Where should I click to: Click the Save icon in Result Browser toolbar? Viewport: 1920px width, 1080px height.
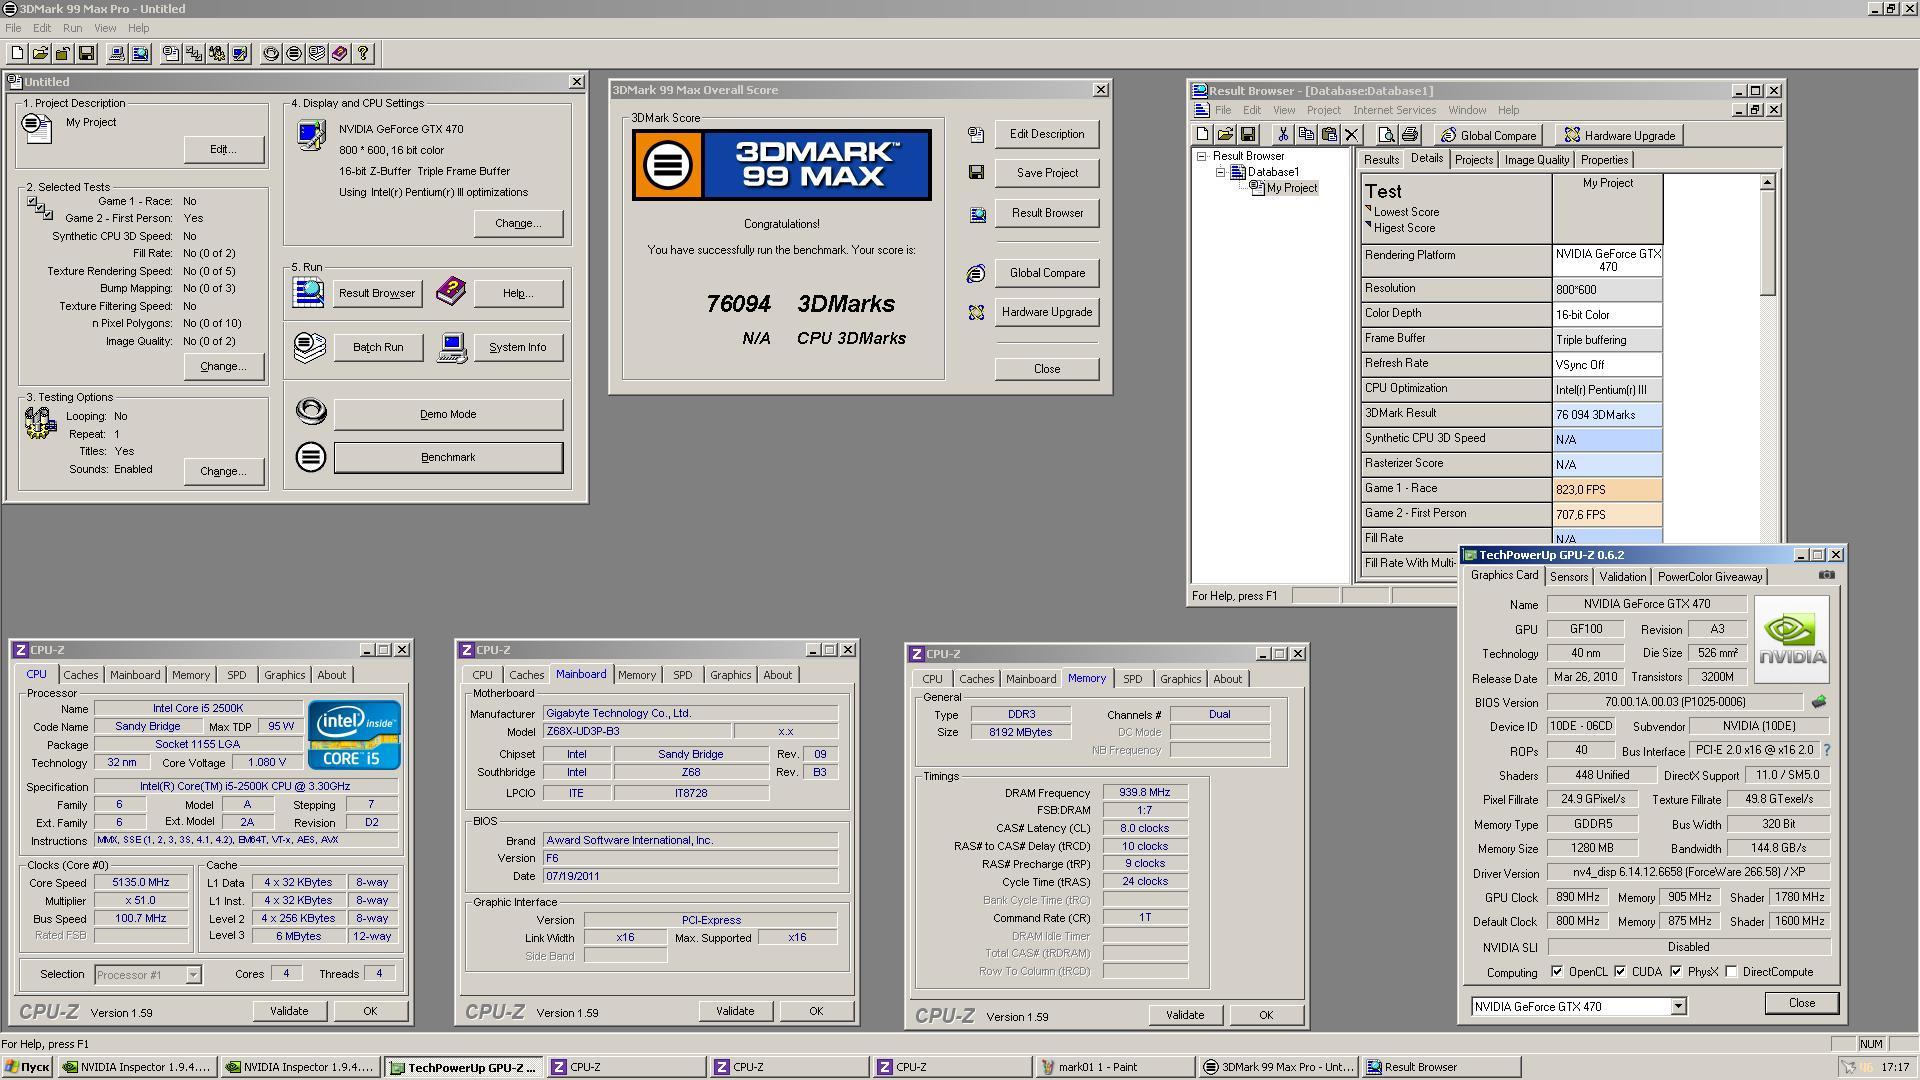click(1248, 135)
